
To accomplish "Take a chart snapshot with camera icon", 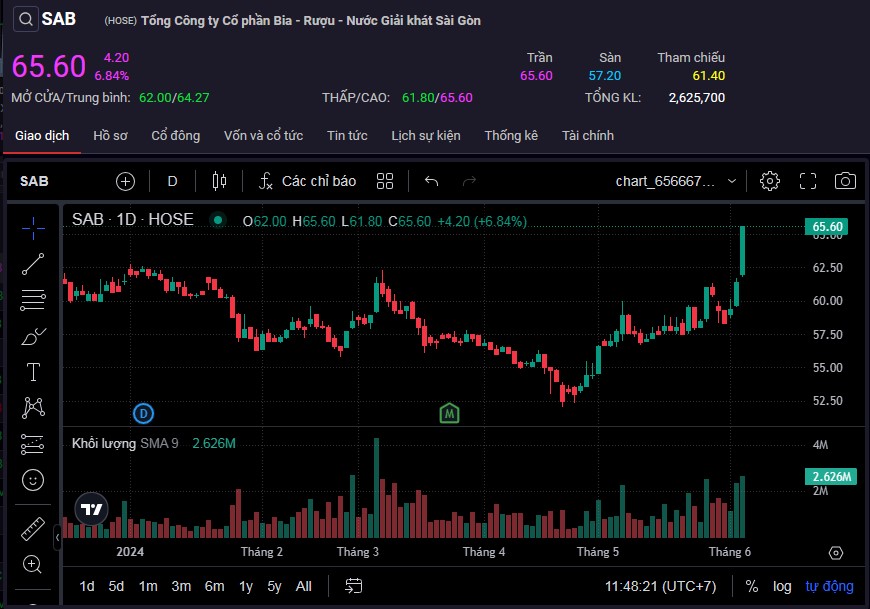I will point(845,181).
